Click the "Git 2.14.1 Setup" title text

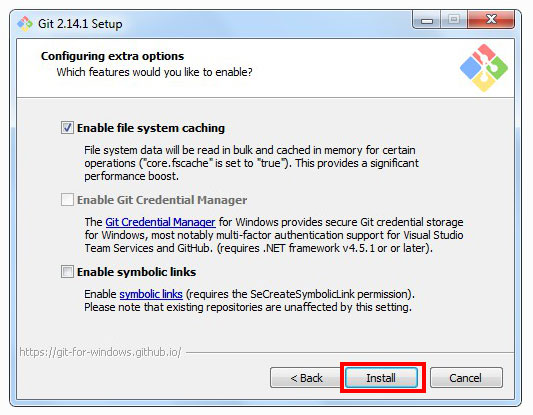click(80, 24)
